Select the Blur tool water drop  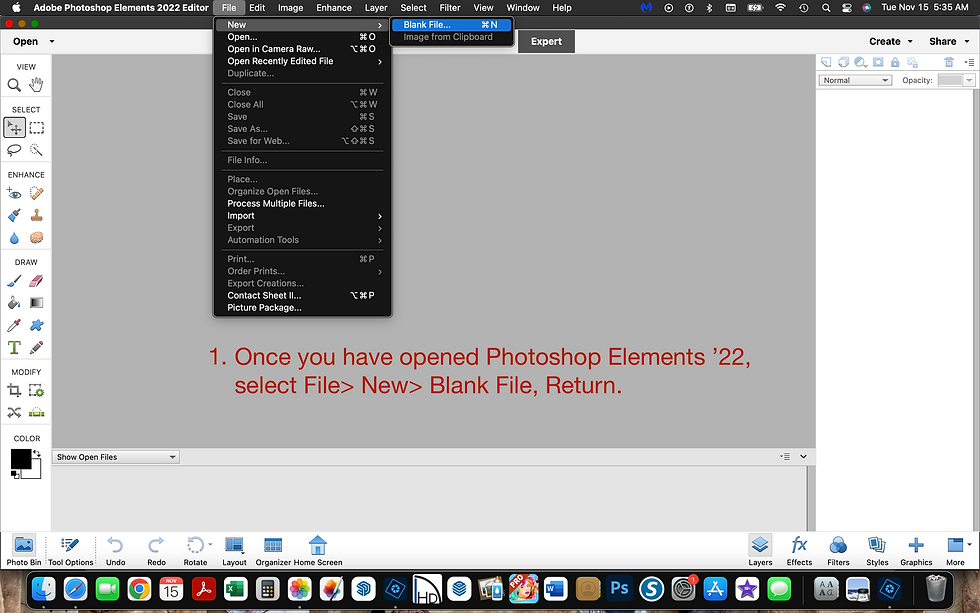14,238
